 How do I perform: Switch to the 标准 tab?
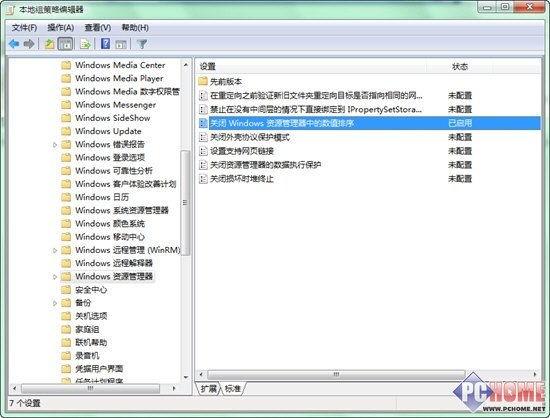point(233,389)
